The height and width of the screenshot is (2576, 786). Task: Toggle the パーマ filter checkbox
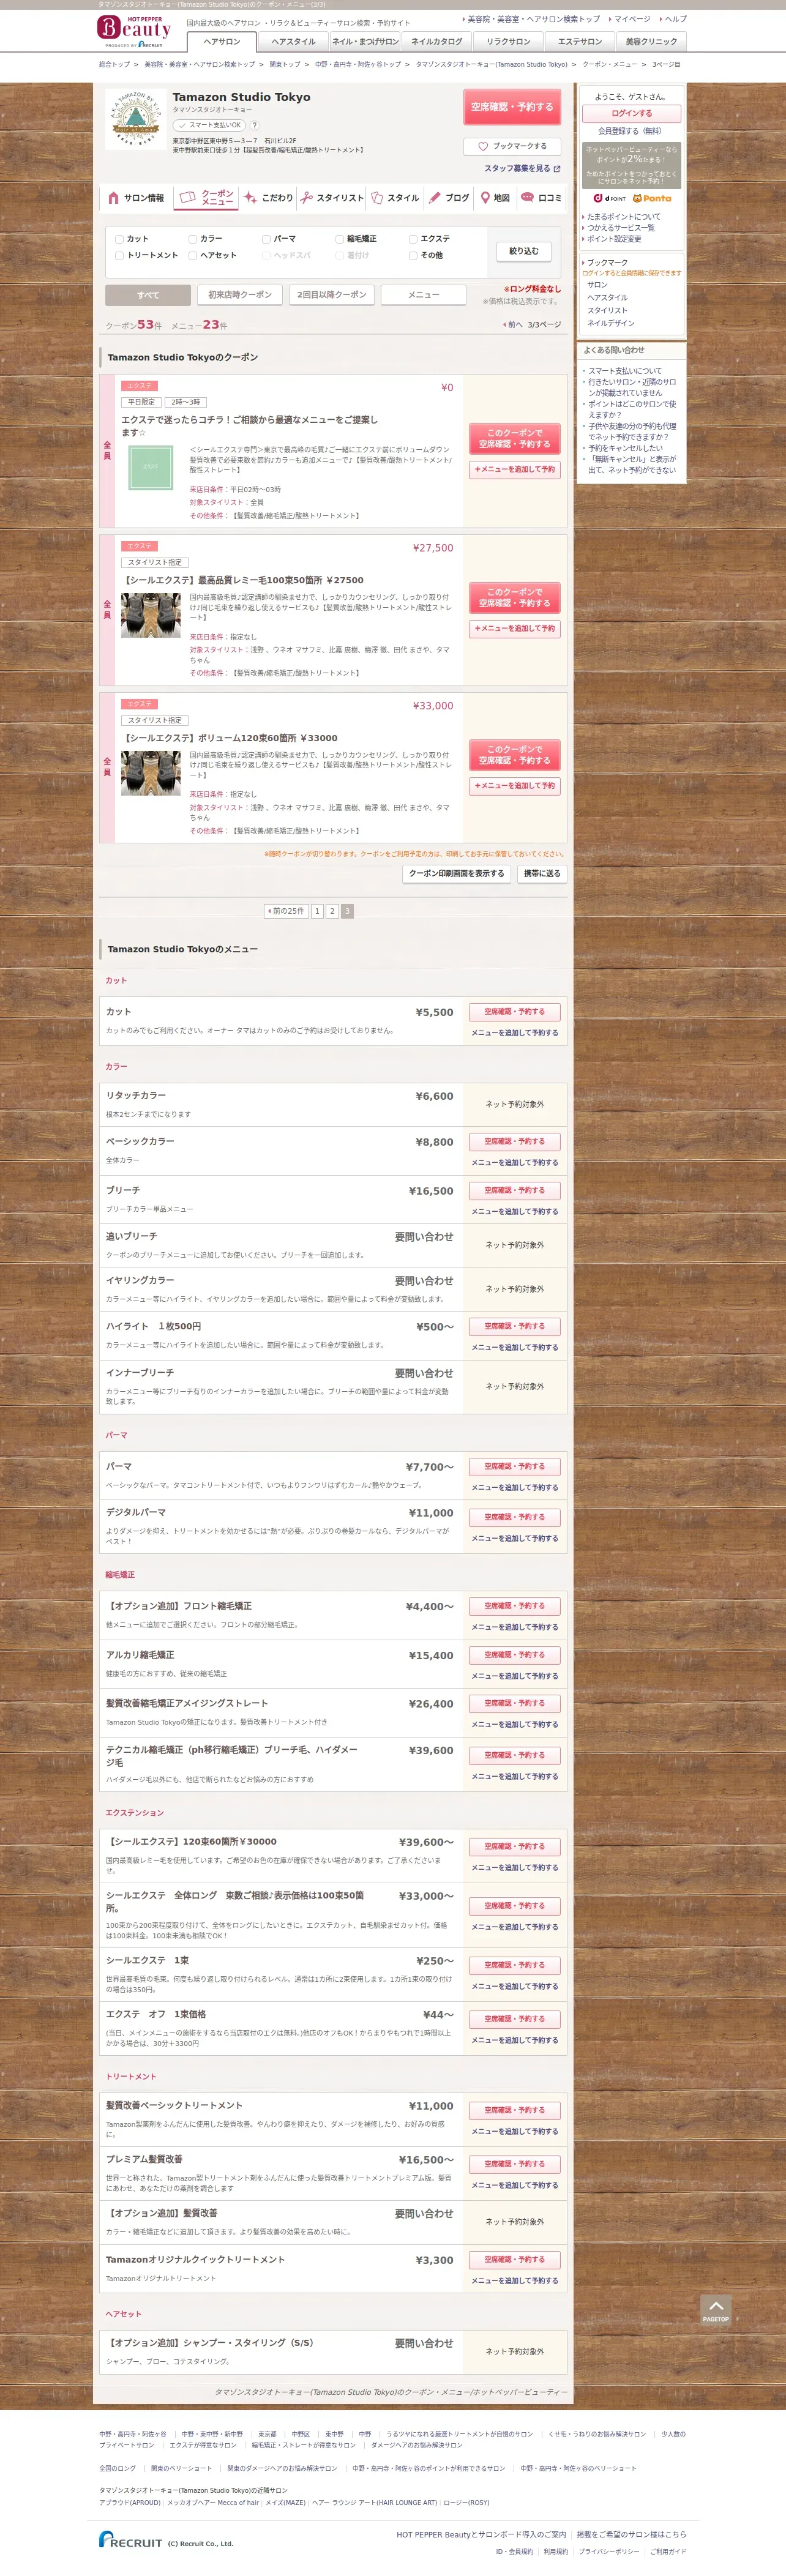coord(266,239)
